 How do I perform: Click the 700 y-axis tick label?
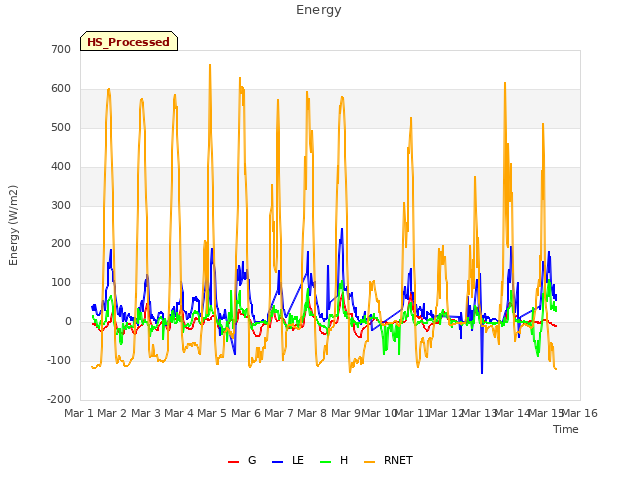pyautogui.click(x=61, y=49)
